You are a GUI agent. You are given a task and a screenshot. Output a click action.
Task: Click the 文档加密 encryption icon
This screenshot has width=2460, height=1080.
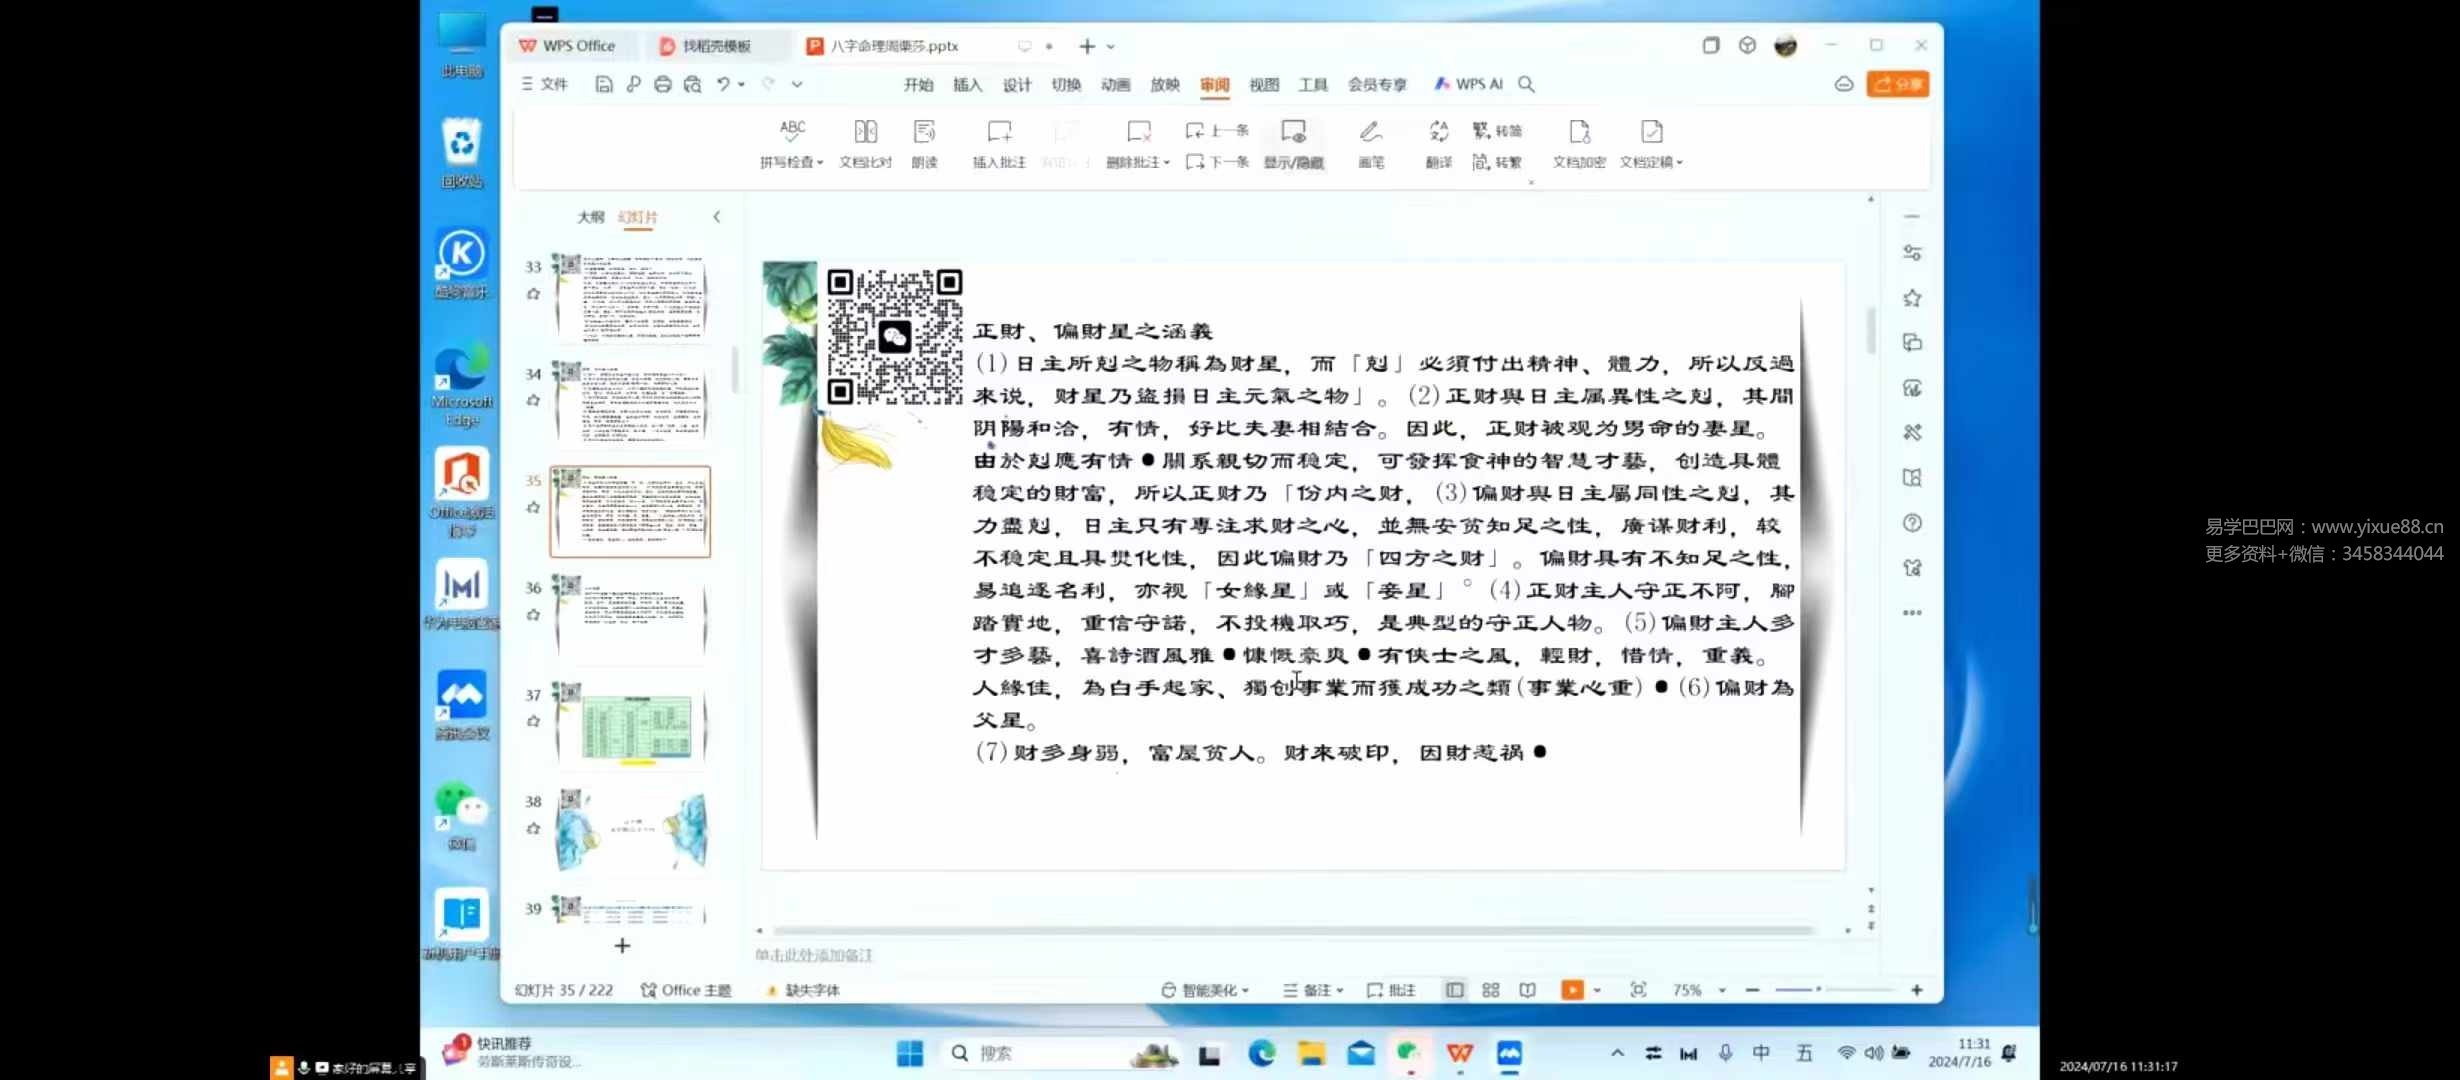pyautogui.click(x=1578, y=143)
